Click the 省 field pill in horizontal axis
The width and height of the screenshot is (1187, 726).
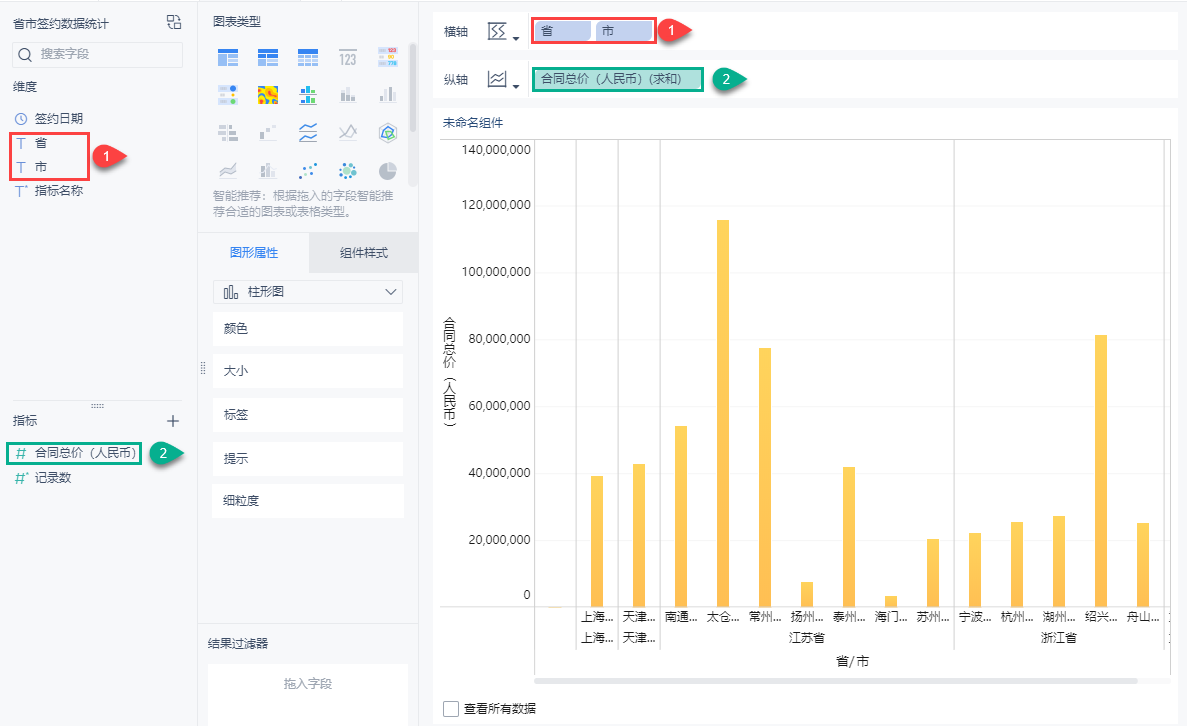click(562, 31)
